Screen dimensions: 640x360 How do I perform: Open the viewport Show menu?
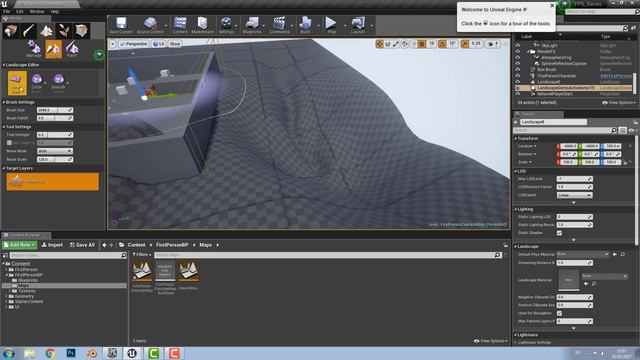[x=175, y=44]
